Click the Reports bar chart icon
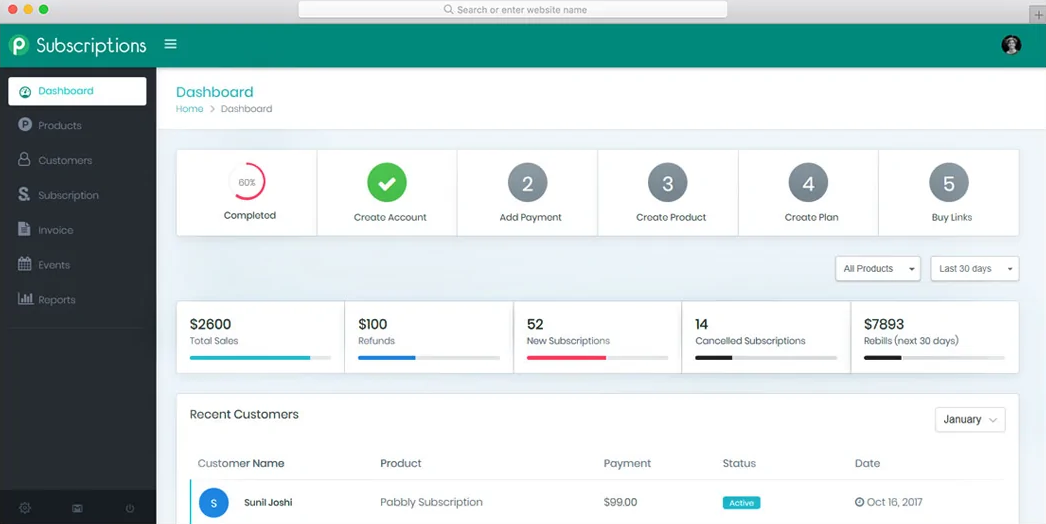1046x524 pixels. tap(25, 298)
